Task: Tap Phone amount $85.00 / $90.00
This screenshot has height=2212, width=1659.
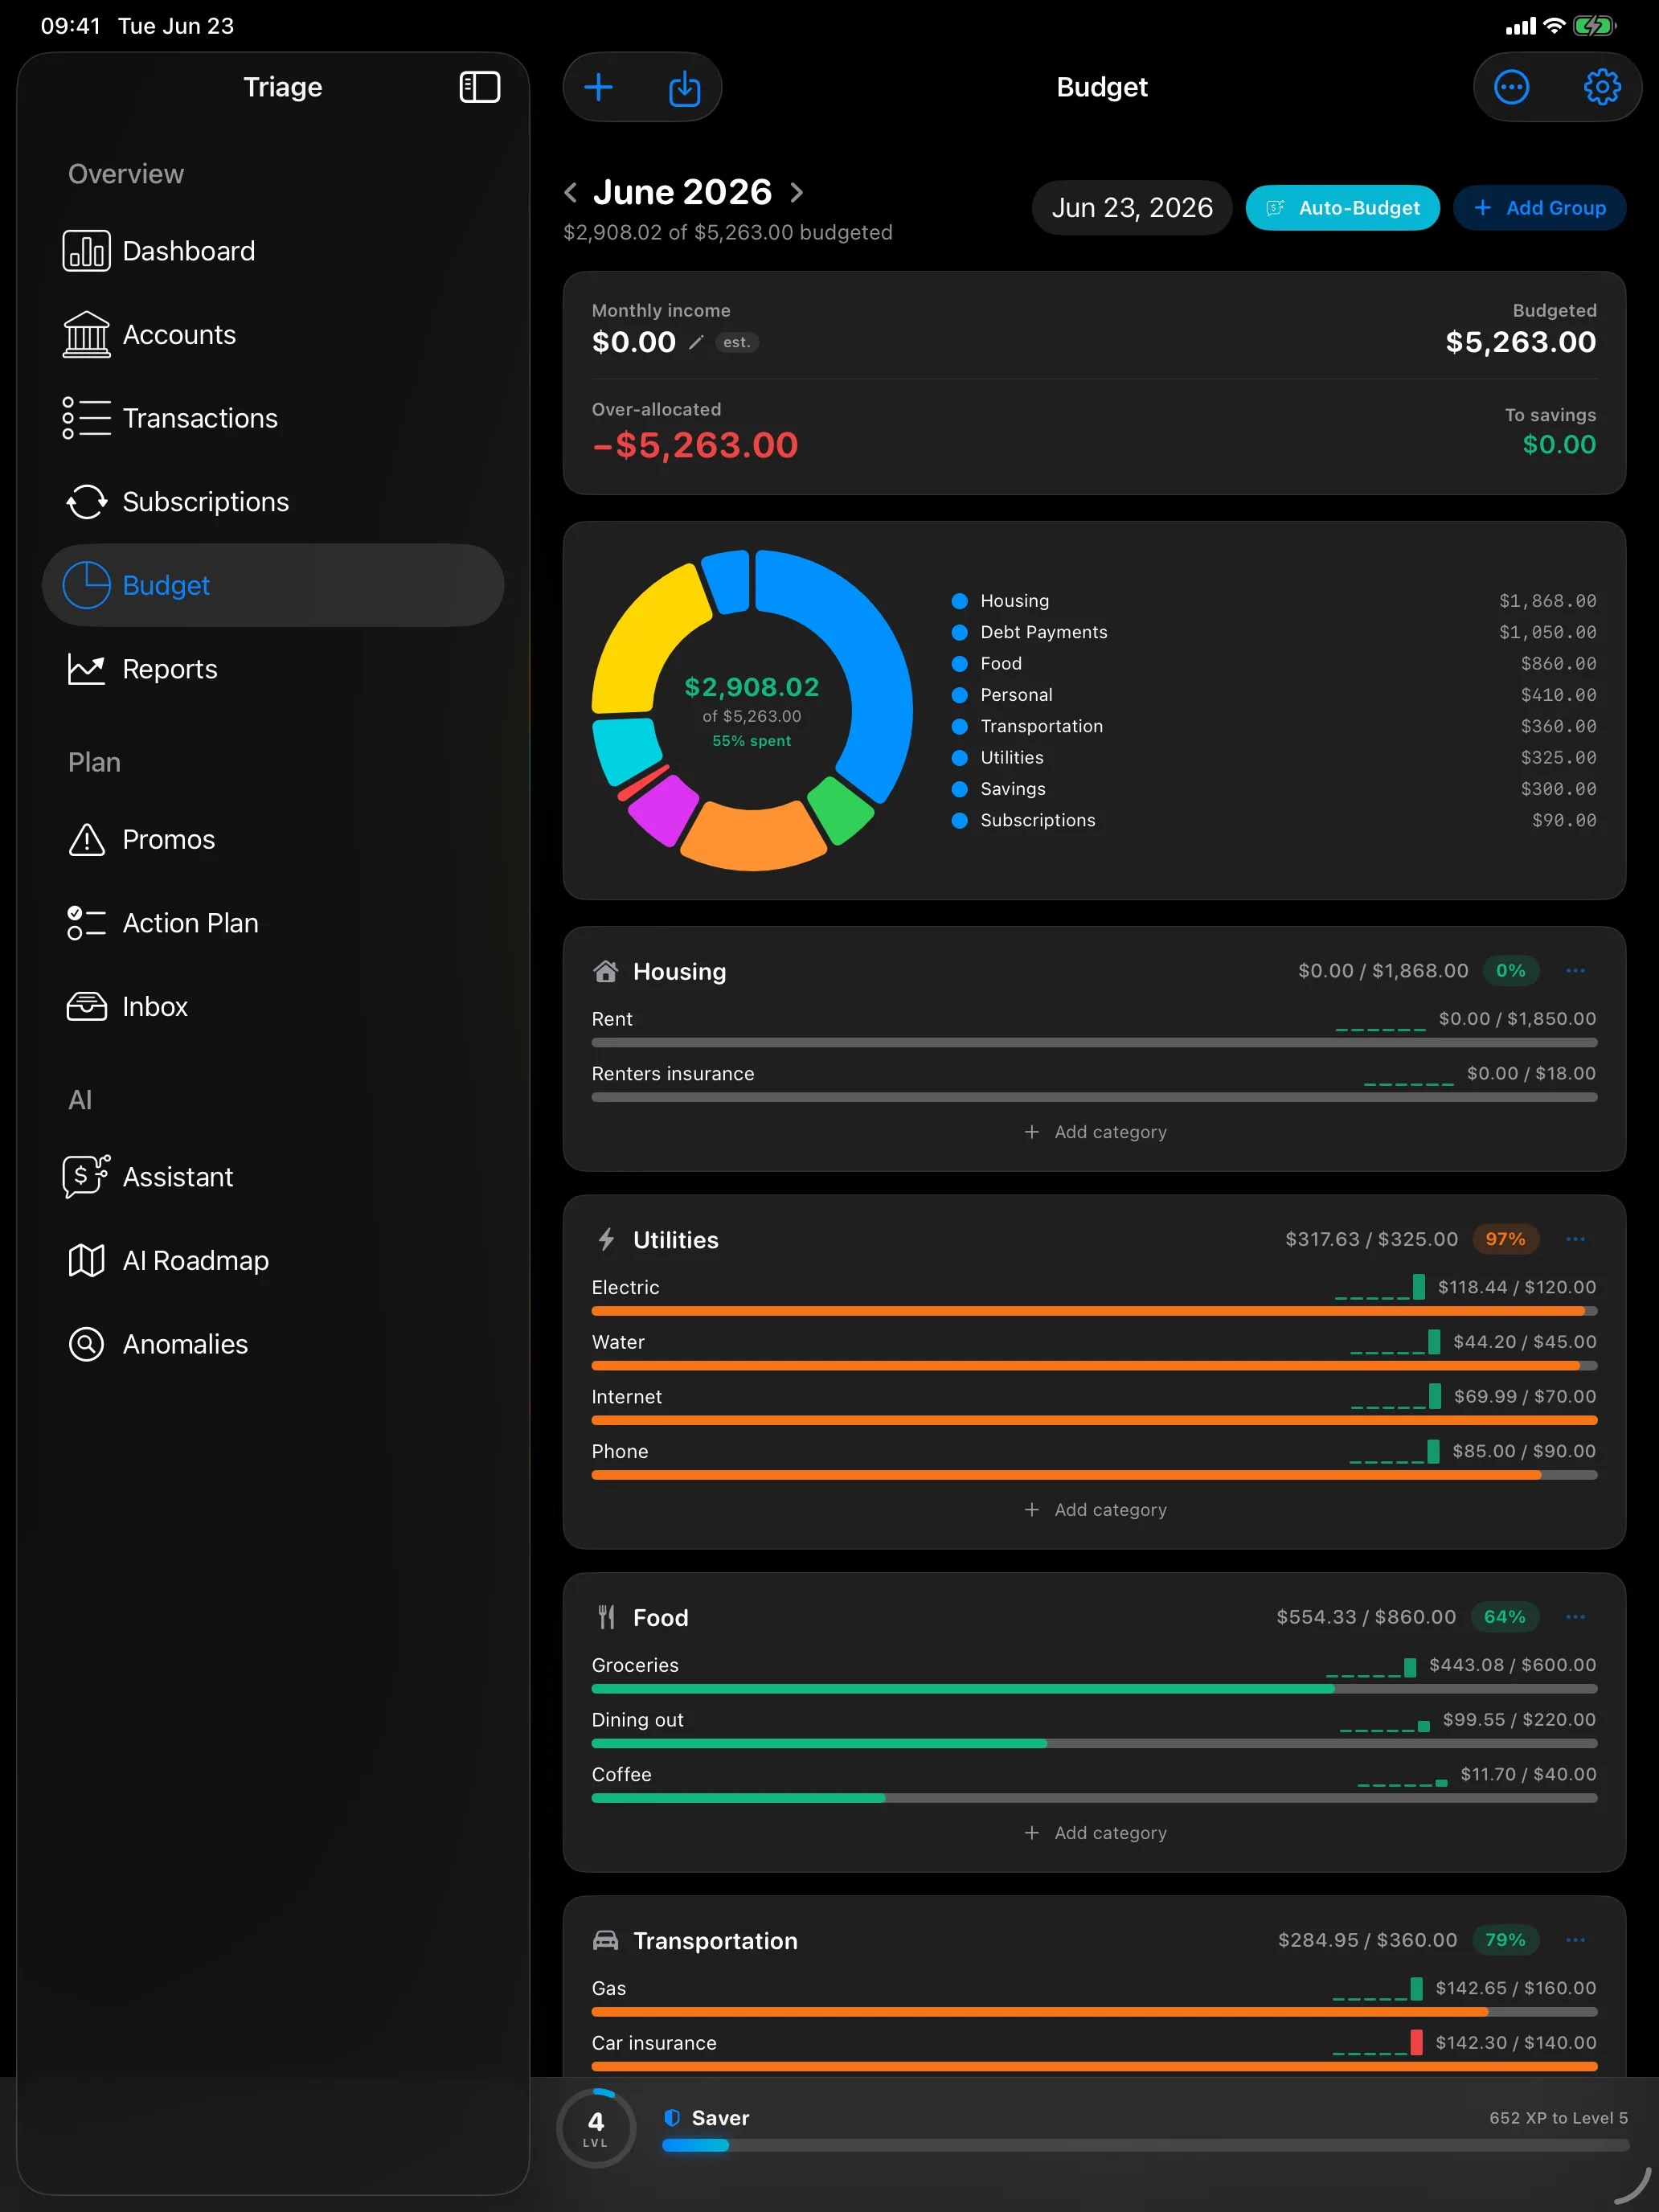Action: click(x=1524, y=1451)
